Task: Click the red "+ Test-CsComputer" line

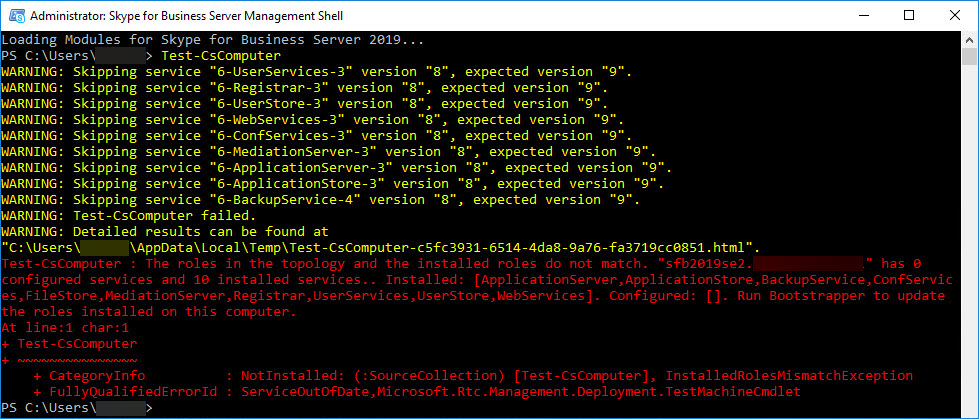Action: [69, 343]
